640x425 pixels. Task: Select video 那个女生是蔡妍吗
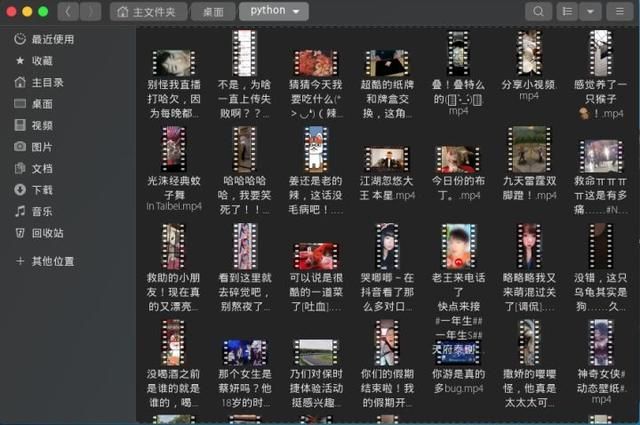pyautogui.click(x=244, y=374)
